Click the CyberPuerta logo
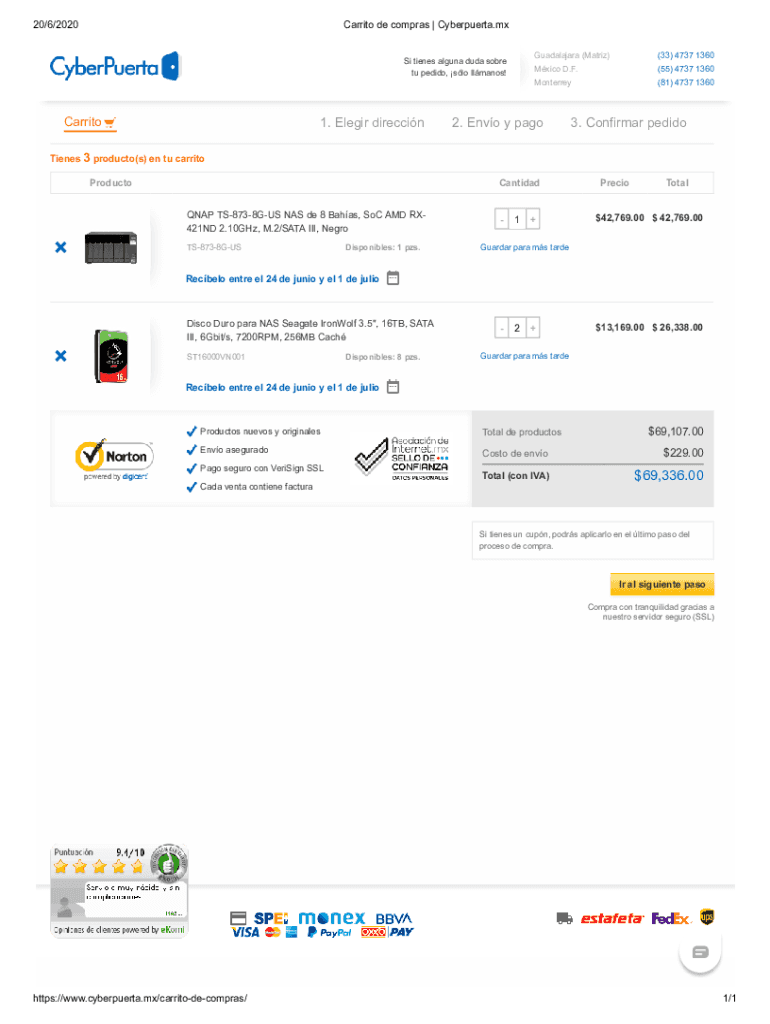This screenshot has width=770, height=1024. [x=116, y=67]
